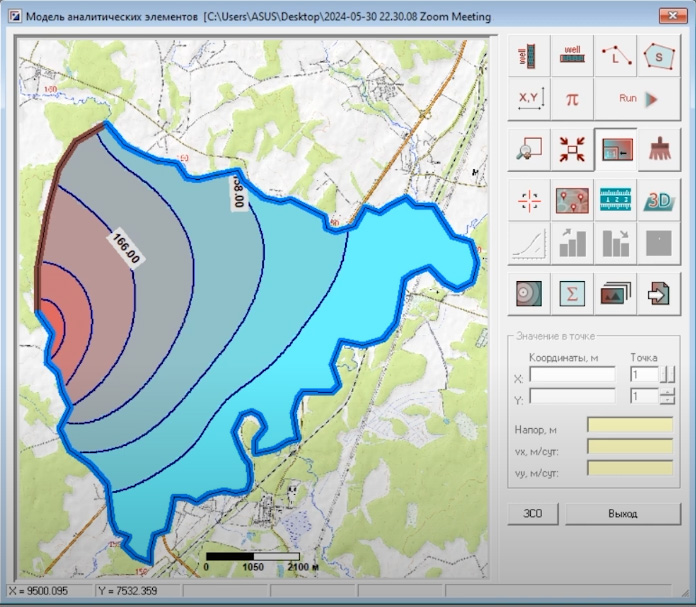Click the 158.00 contour label on map
The height and width of the screenshot is (607, 696).
(x=239, y=194)
